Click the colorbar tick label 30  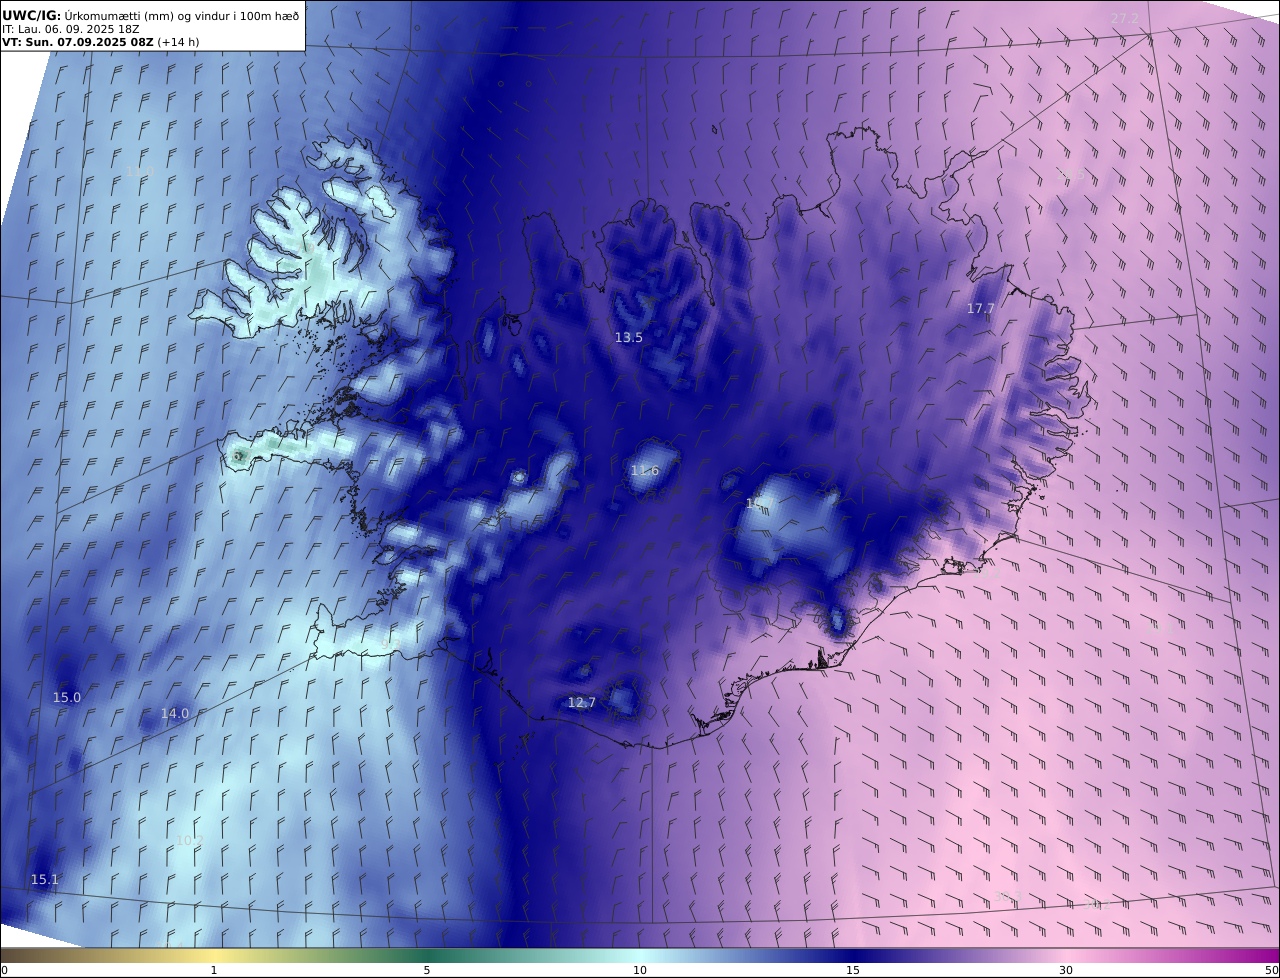1066,970
